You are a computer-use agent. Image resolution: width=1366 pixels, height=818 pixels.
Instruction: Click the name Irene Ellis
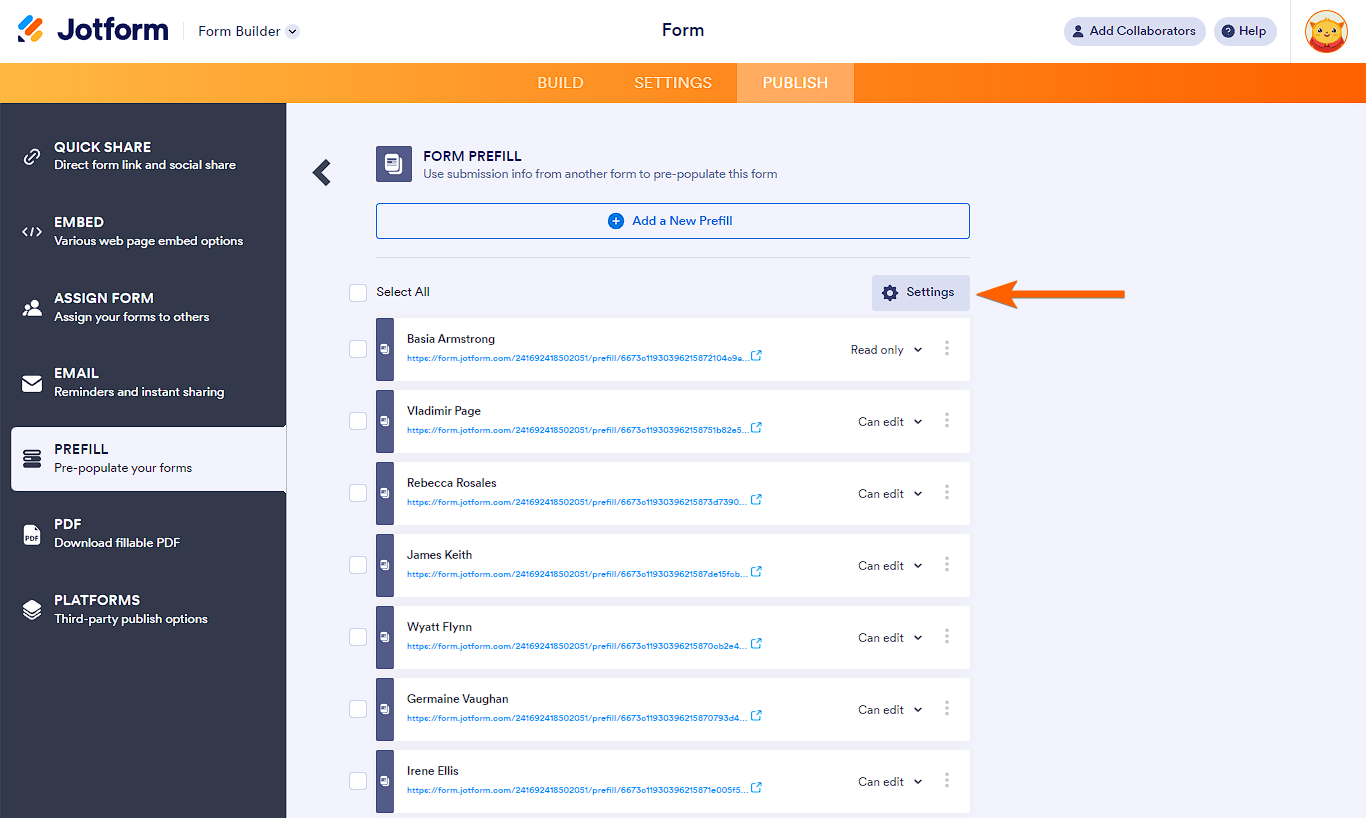[433, 771]
